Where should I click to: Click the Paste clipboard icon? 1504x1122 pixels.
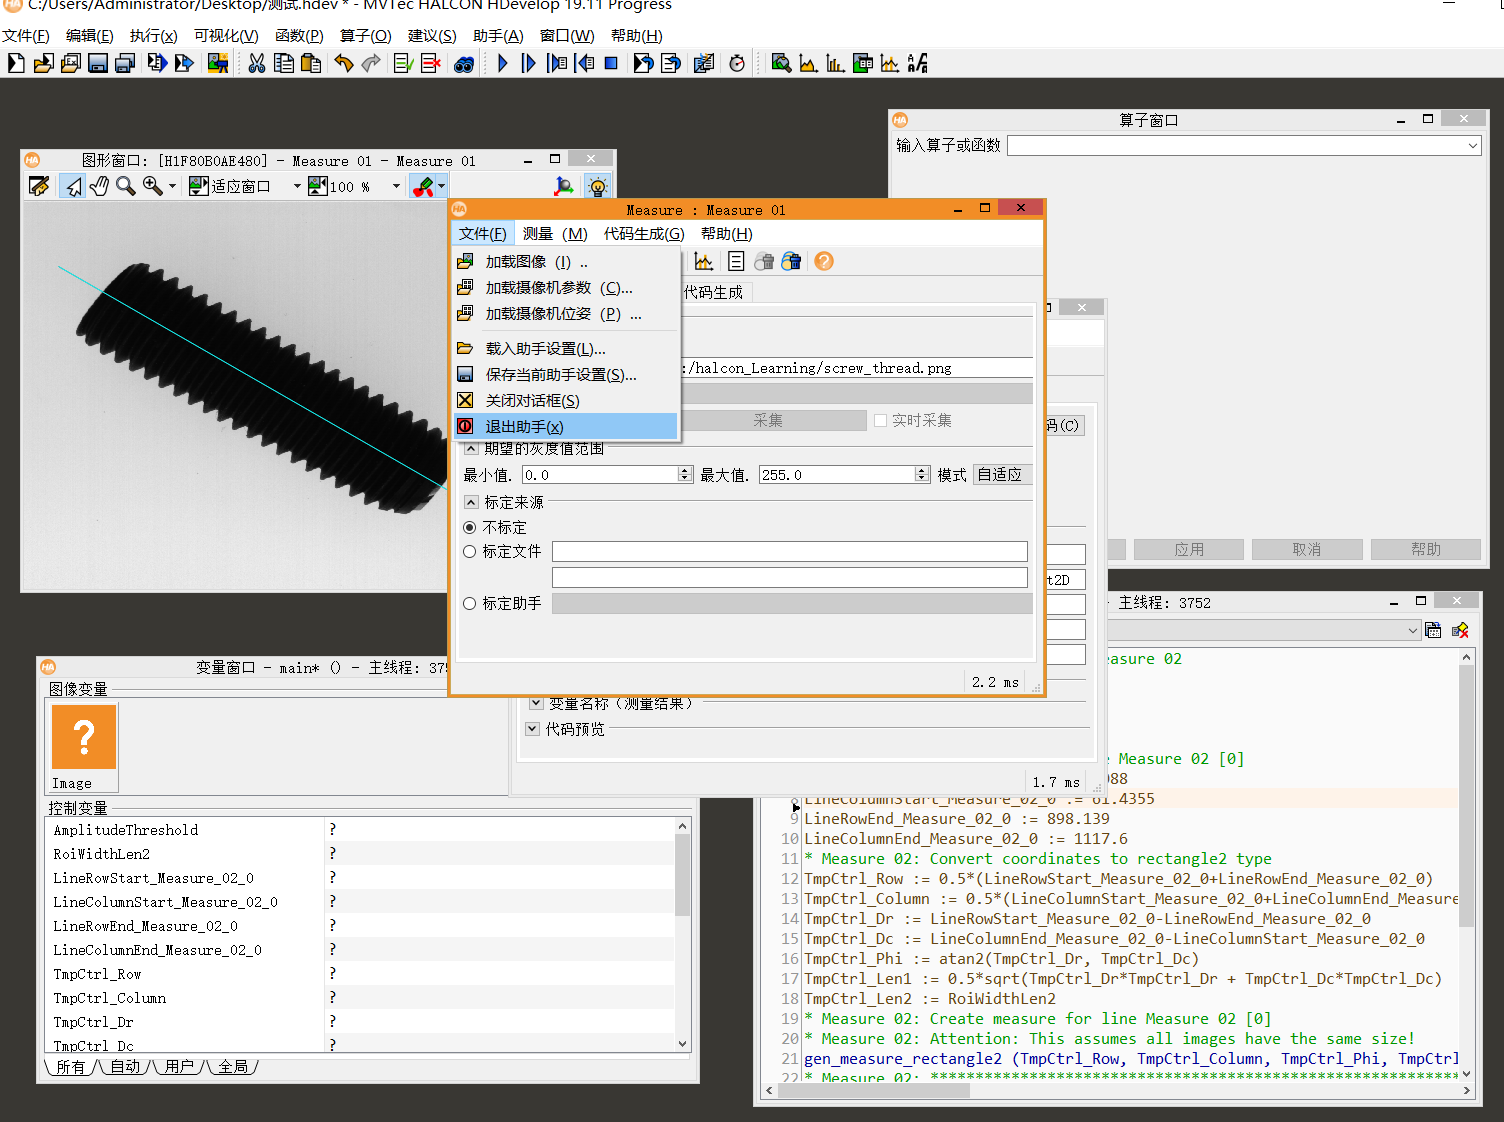point(311,63)
